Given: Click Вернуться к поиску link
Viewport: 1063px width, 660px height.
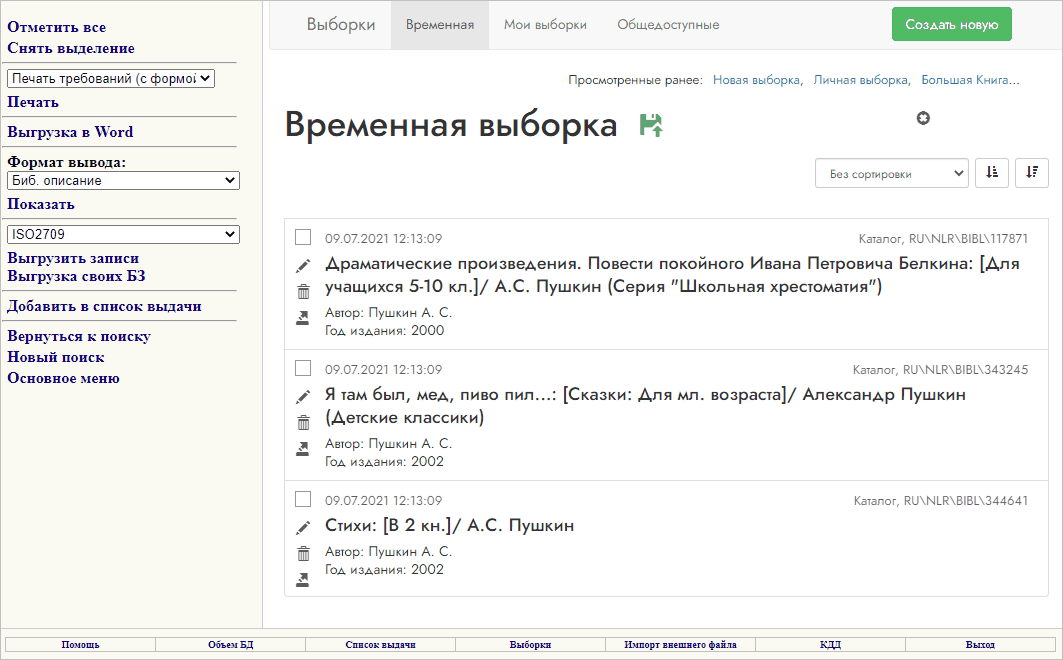Looking at the screenshot, I should [x=79, y=337].
